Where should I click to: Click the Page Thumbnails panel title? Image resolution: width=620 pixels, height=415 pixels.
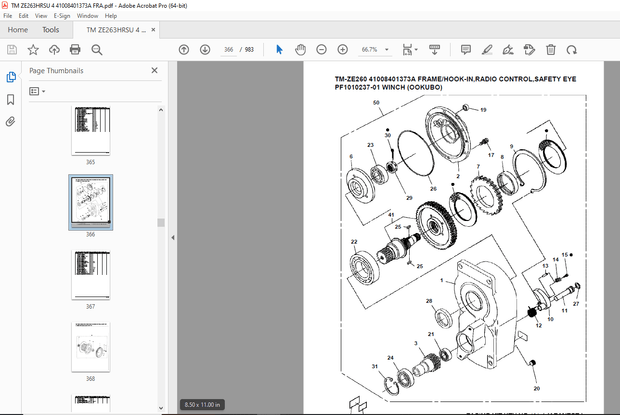click(56, 71)
